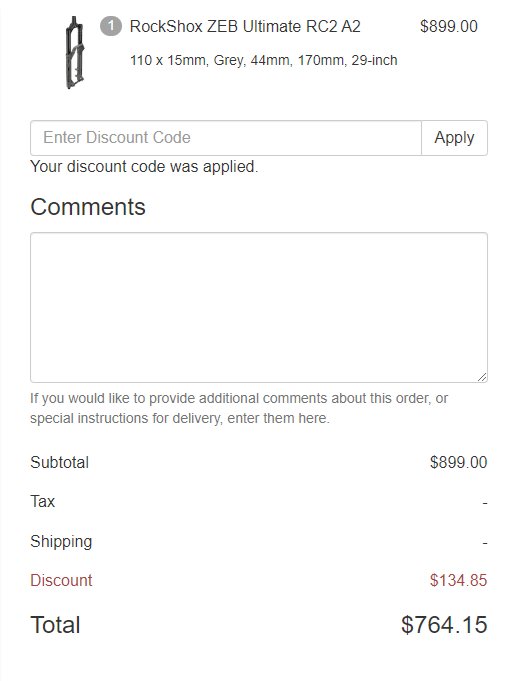Click the discount applied confirmation message

[x=144, y=167]
